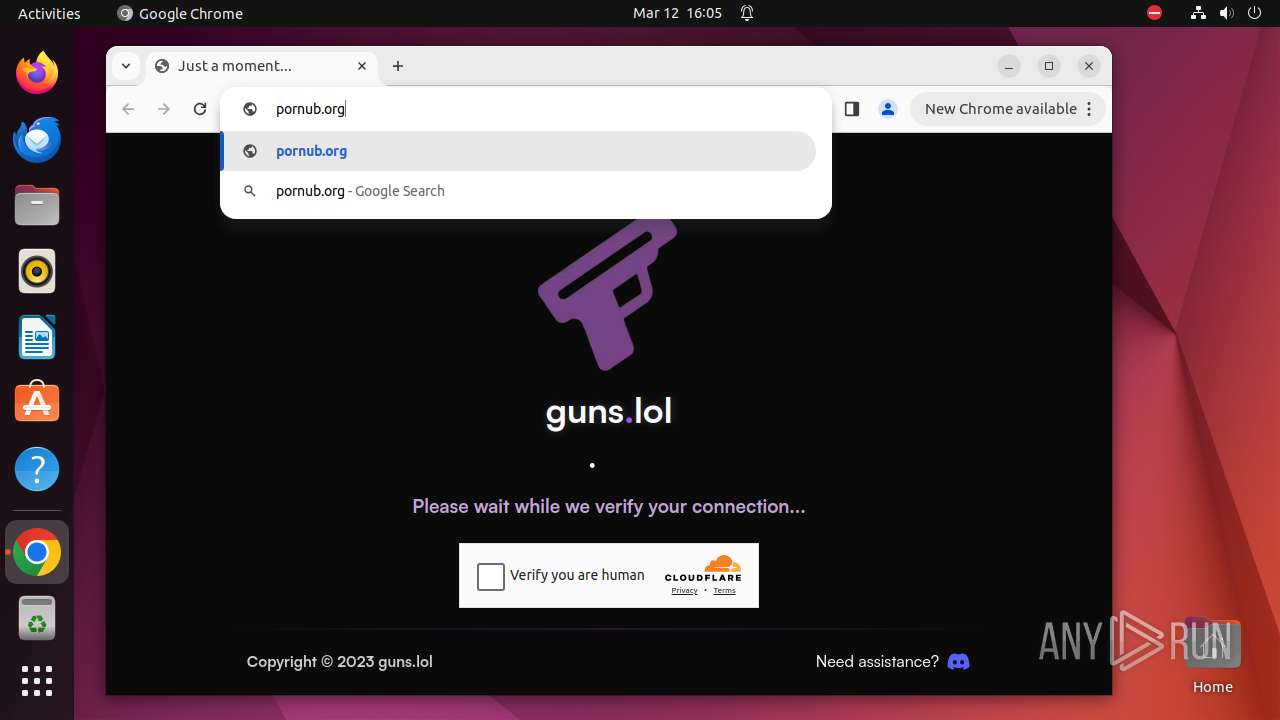This screenshot has height=720, width=1280.
Task: Click the Copyright © 2023 guns.lol text
Action: click(340, 661)
